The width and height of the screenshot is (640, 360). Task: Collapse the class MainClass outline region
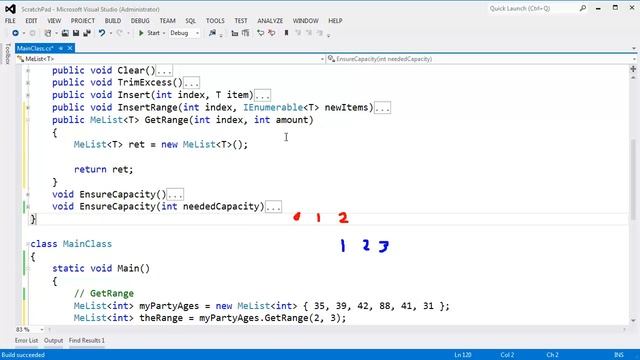[28, 244]
